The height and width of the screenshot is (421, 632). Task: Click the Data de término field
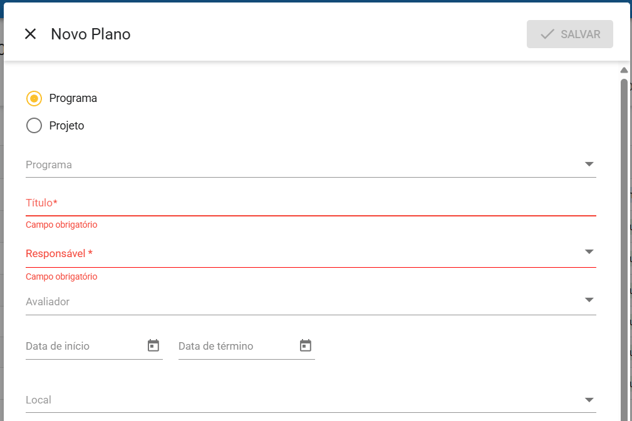pos(236,346)
